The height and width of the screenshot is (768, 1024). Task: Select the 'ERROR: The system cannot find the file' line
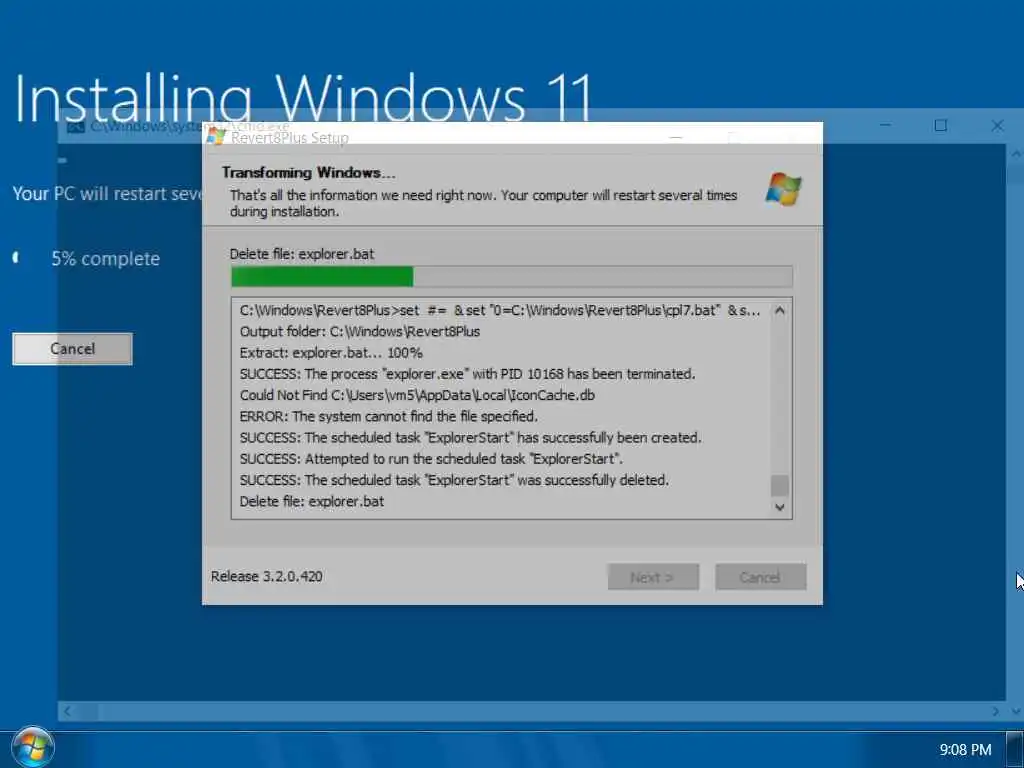pos(389,416)
